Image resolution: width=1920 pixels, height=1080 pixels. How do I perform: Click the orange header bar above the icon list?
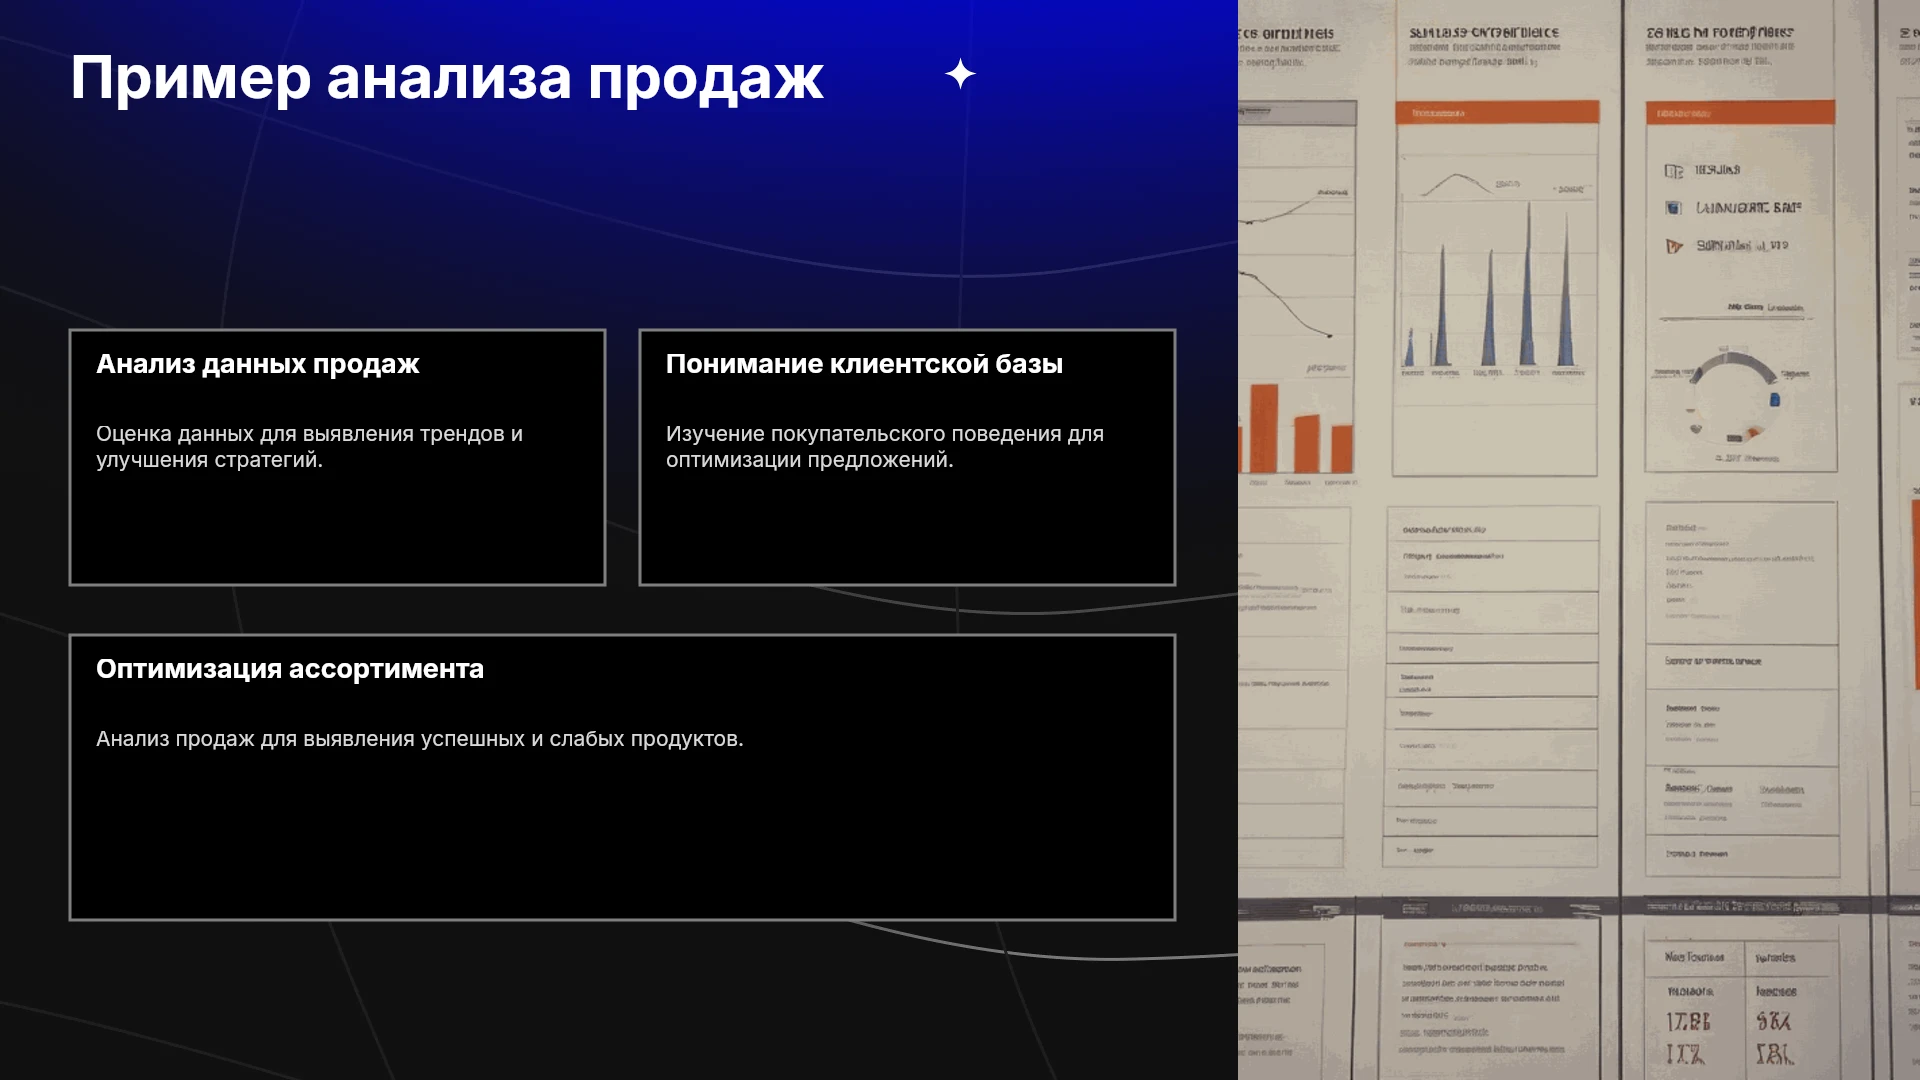[x=1740, y=113]
